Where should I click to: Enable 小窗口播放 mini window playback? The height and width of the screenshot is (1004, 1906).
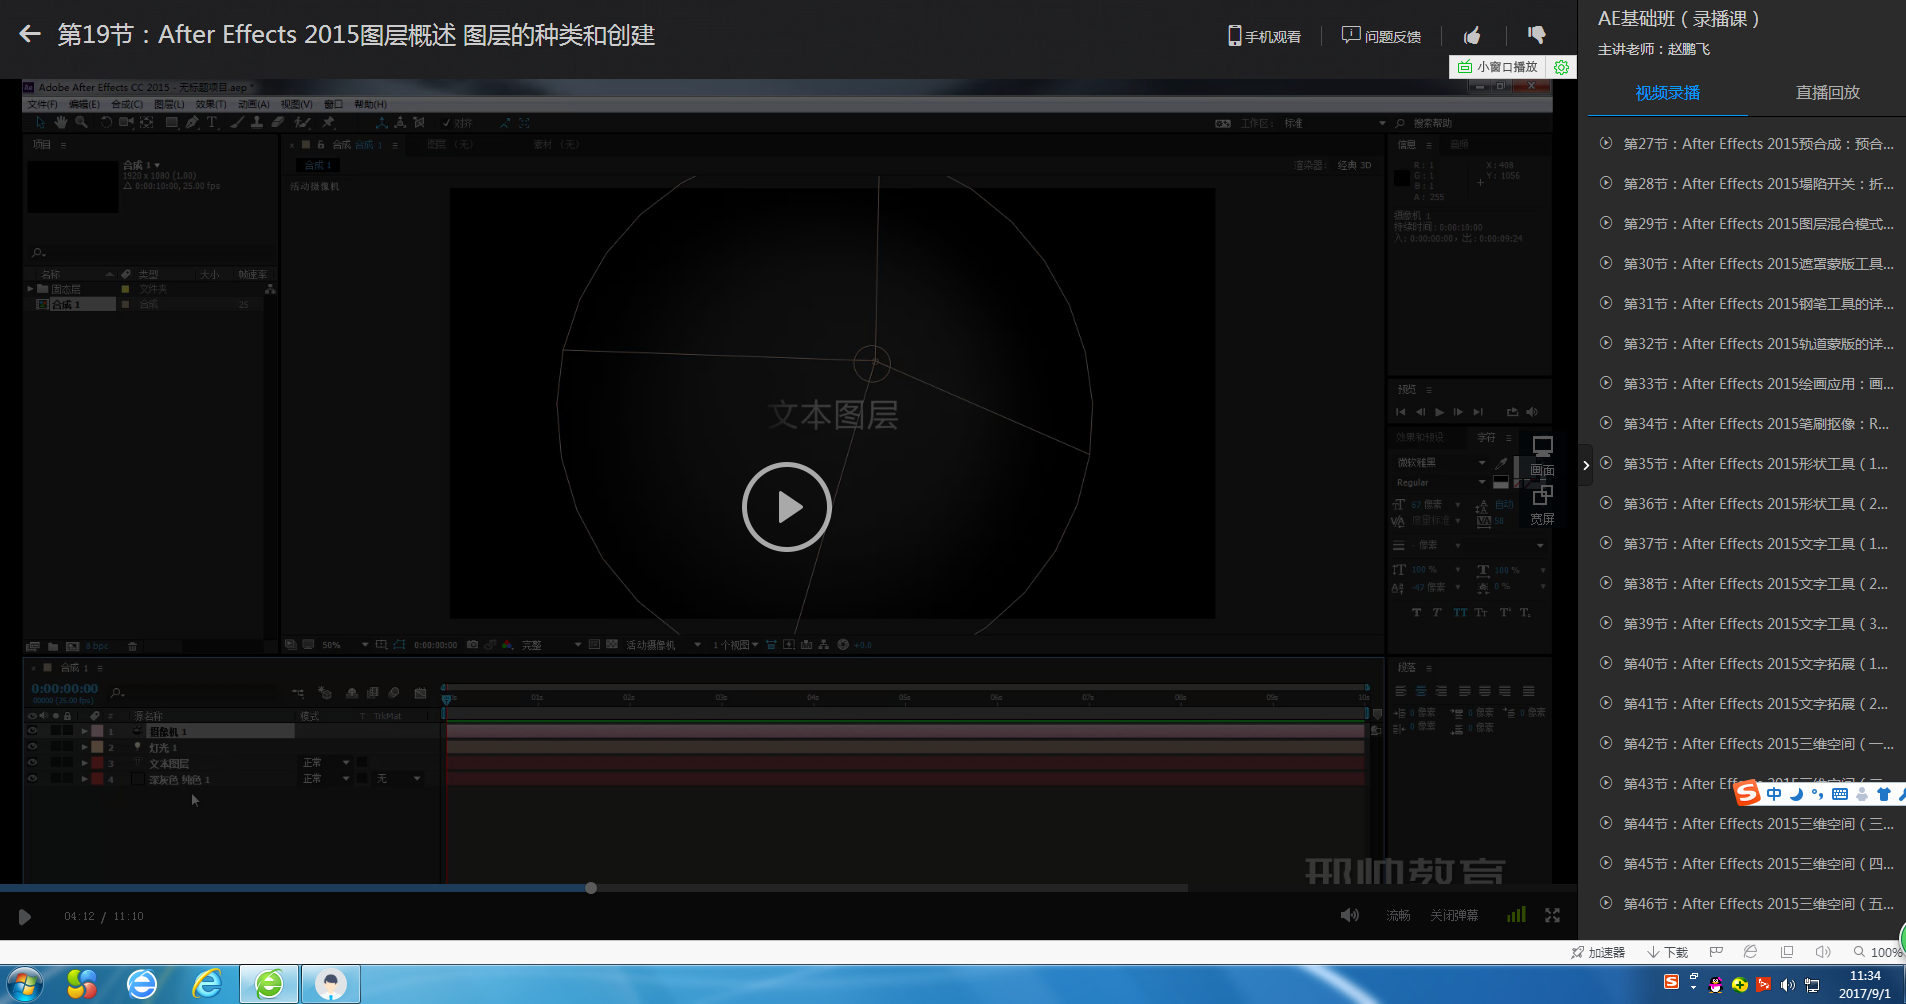point(1498,67)
